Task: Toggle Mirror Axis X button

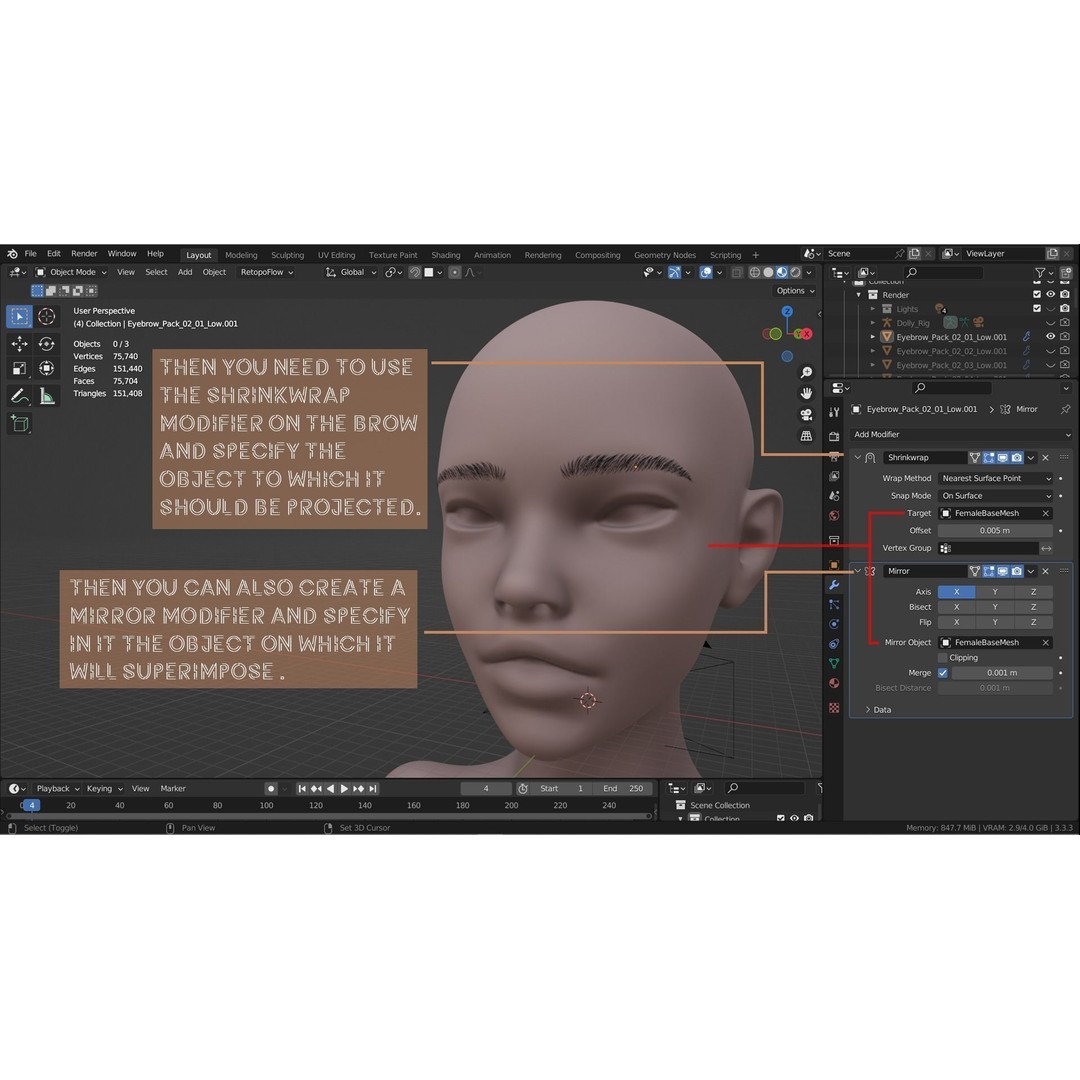Action: pyautogui.click(x=956, y=592)
